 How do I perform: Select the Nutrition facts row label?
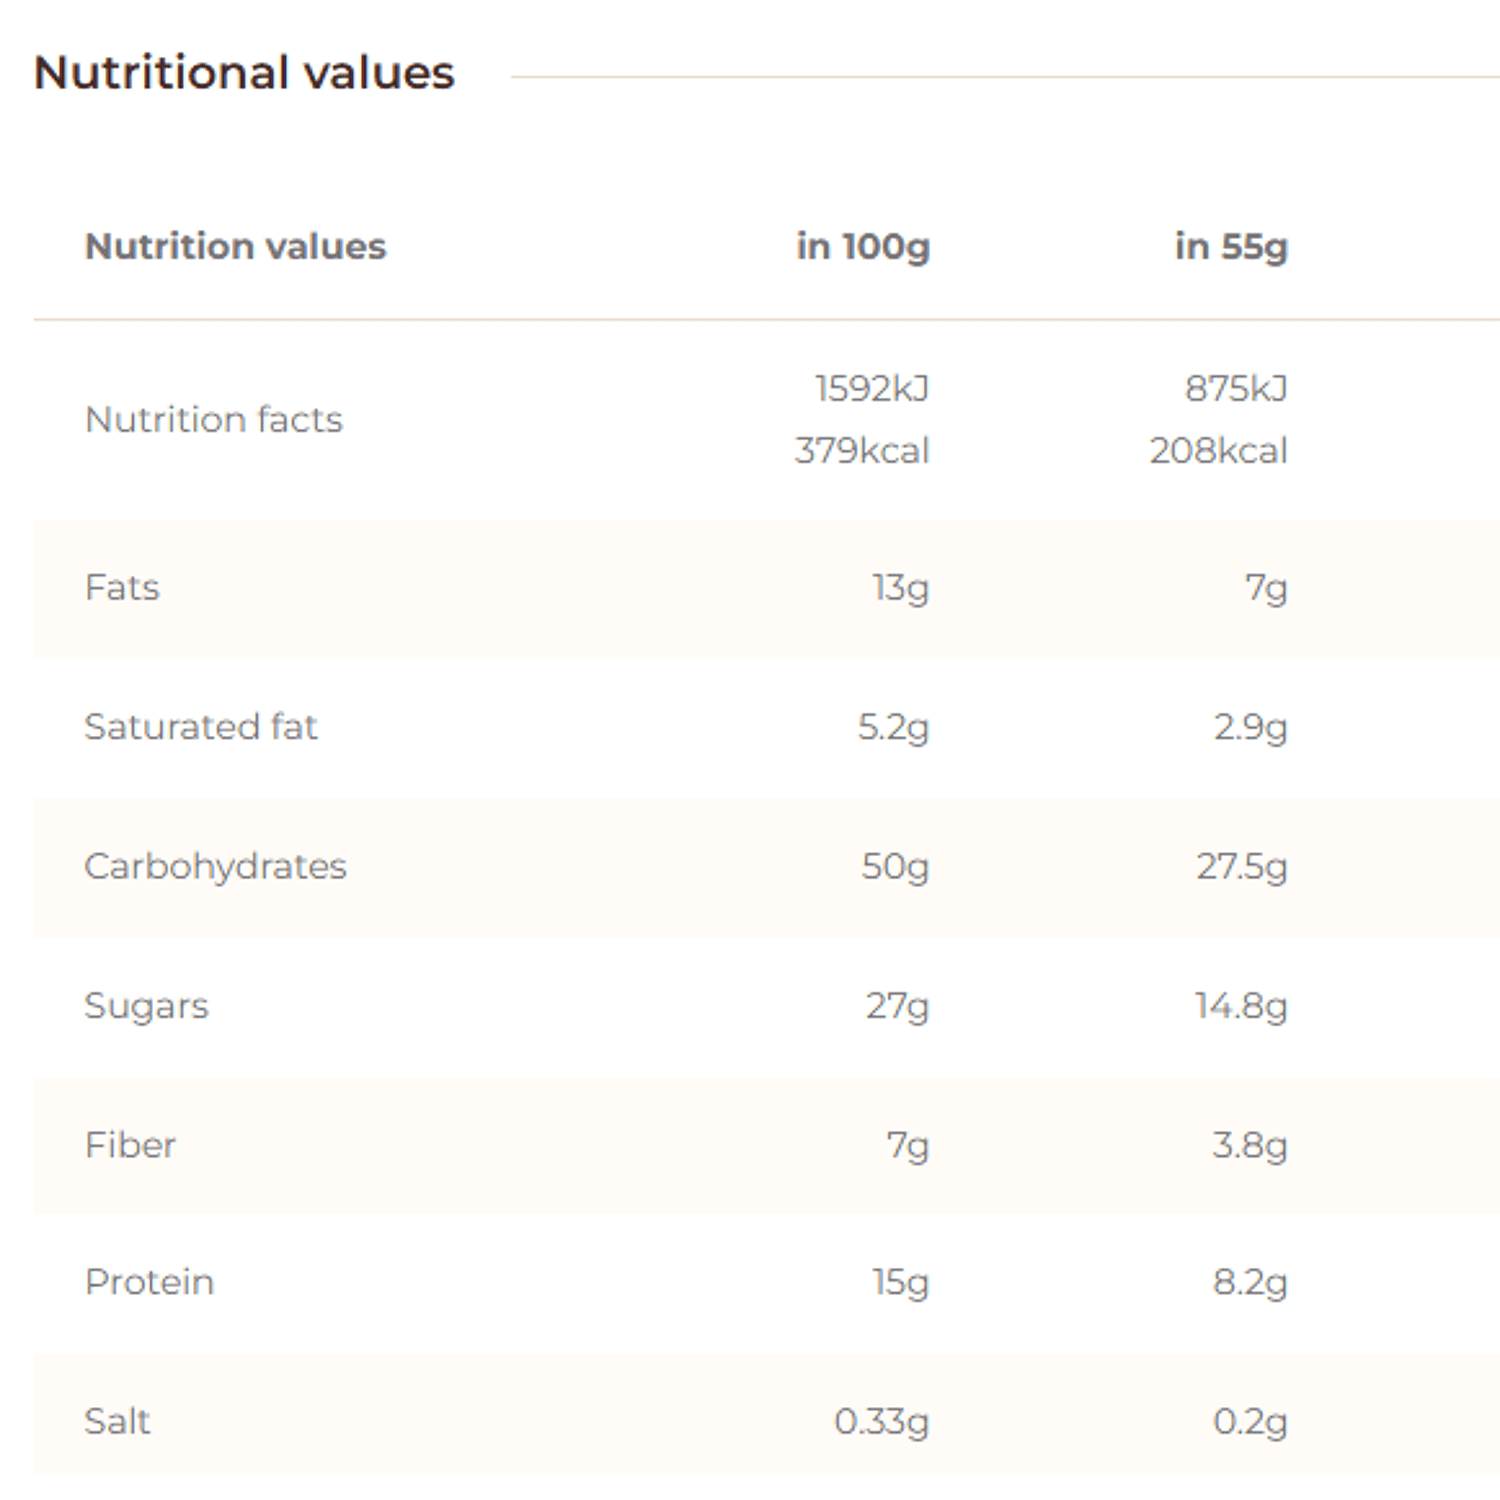pyautogui.click(x=214, y=419)
